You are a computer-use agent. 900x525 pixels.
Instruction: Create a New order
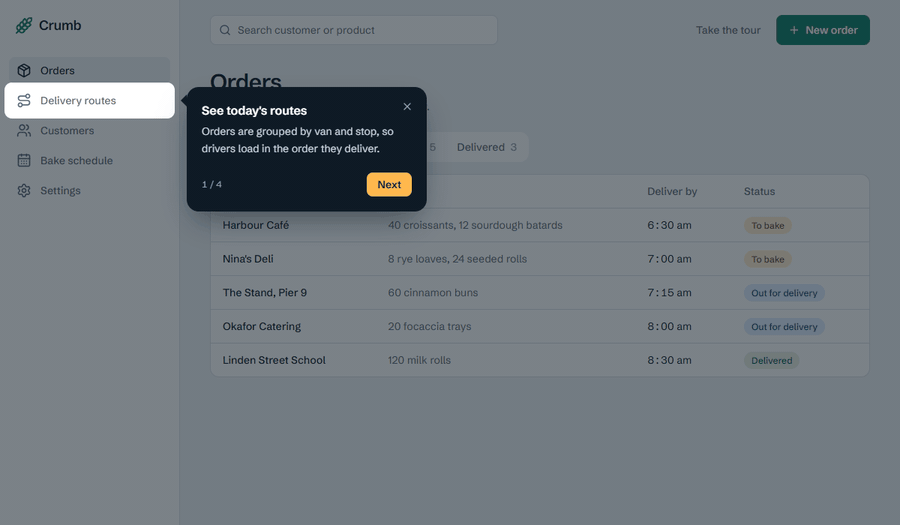pos(823,30)
